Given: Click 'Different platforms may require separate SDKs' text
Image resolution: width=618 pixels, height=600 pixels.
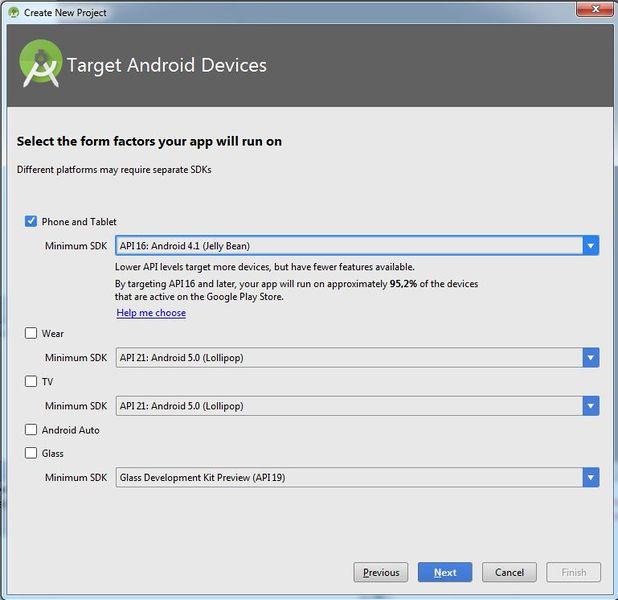Looking at the screenshot, I should [114, 170].
